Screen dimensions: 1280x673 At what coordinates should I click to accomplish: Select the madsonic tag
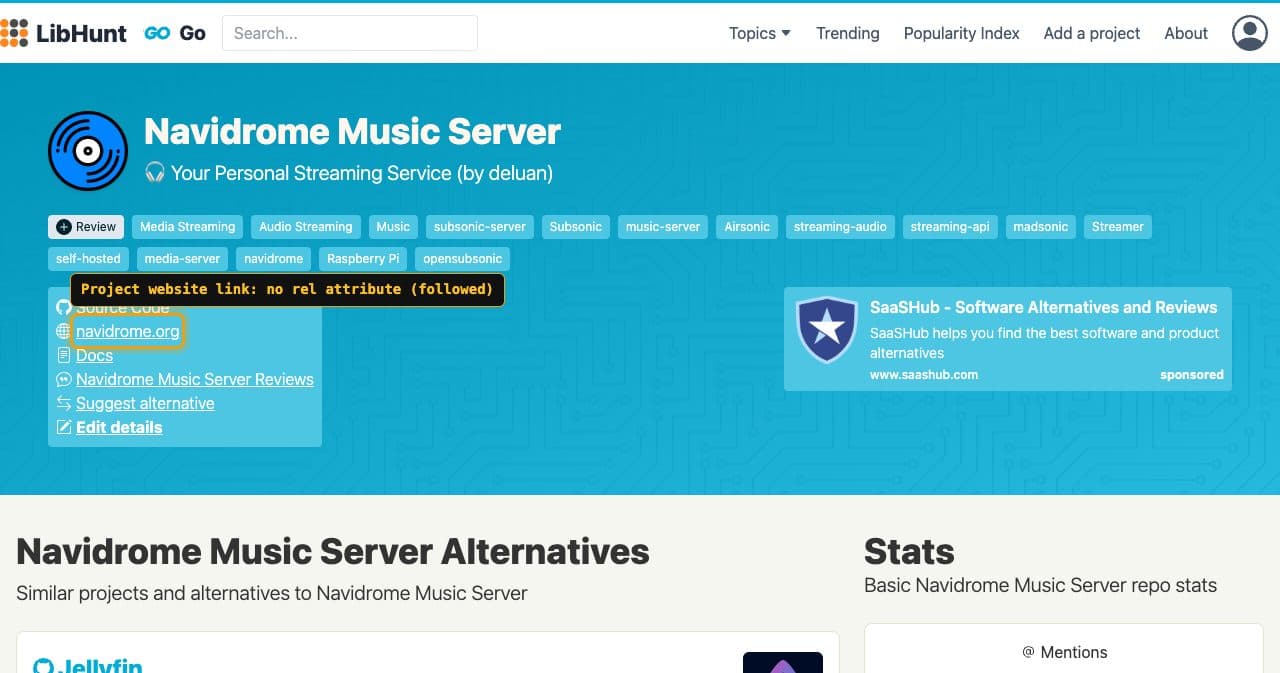(1041, 227)
